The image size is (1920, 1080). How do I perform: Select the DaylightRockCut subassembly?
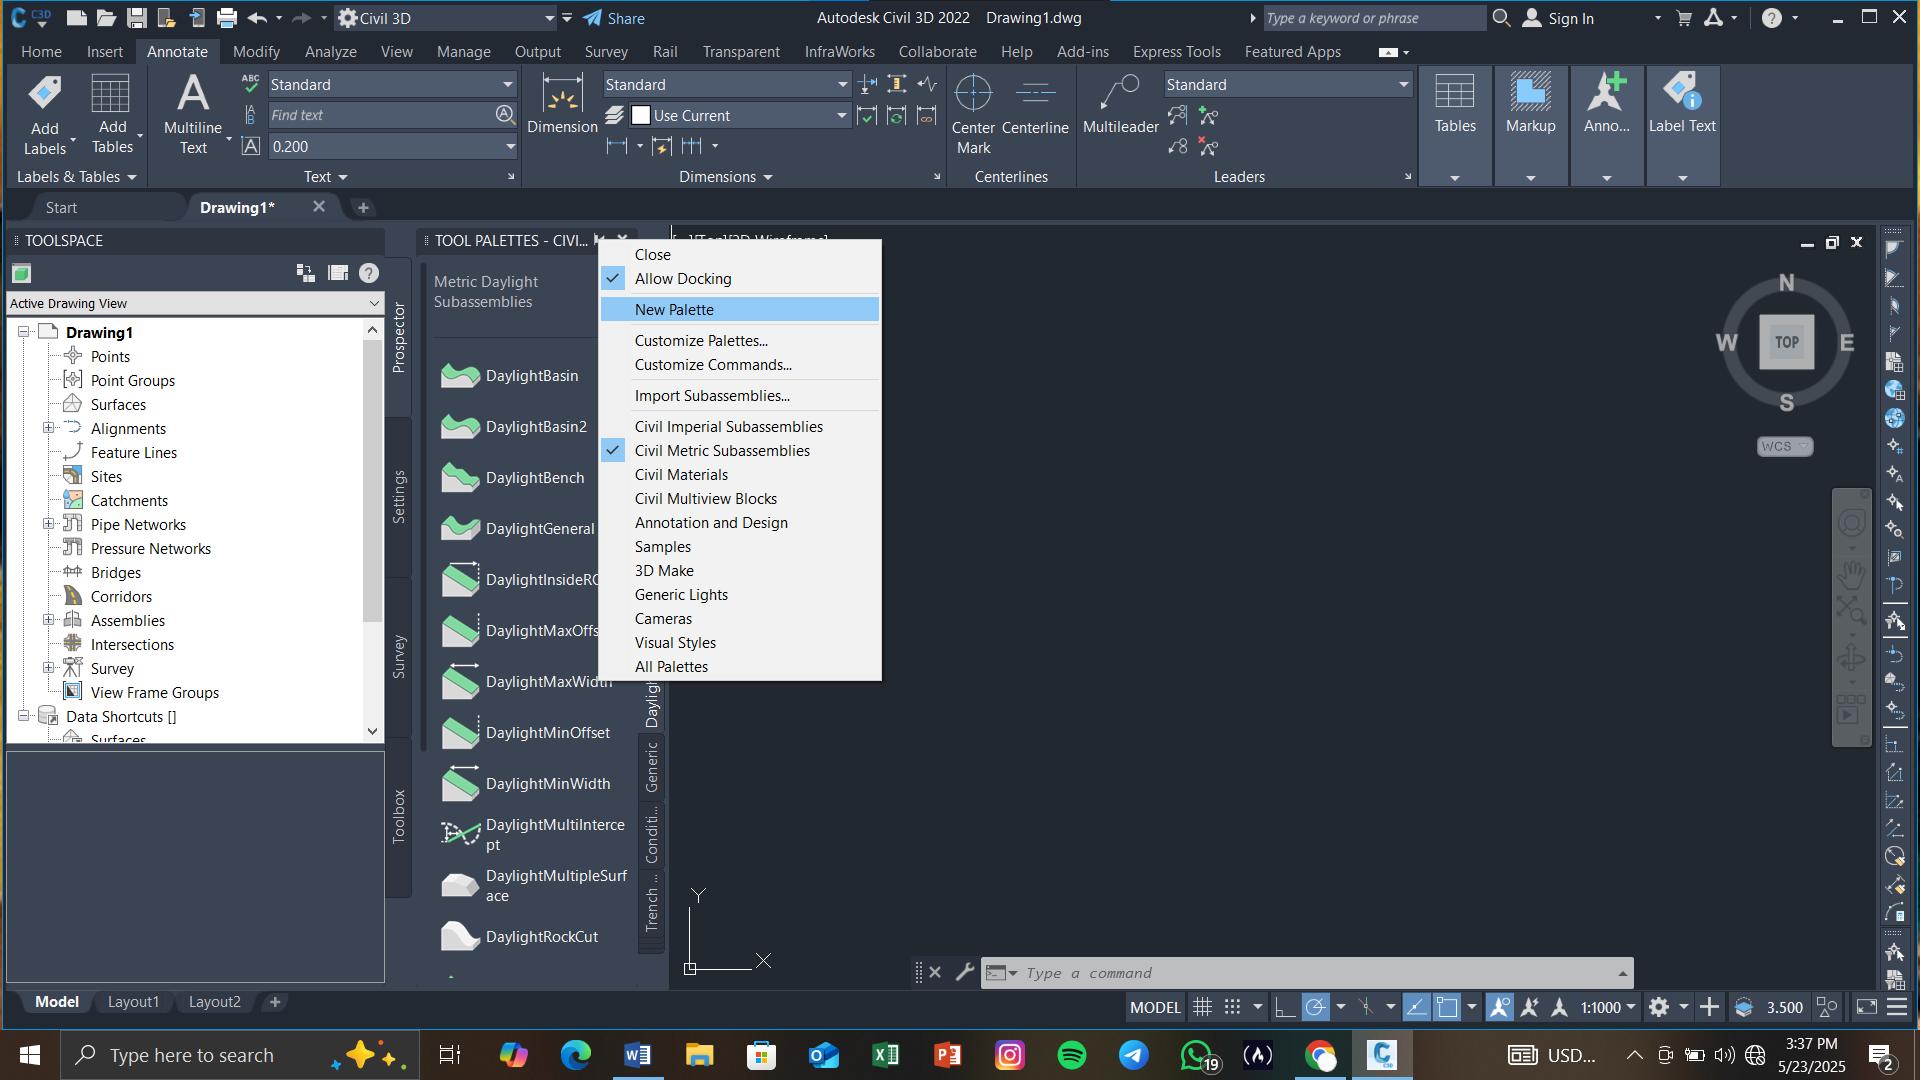tap(520, 937)
